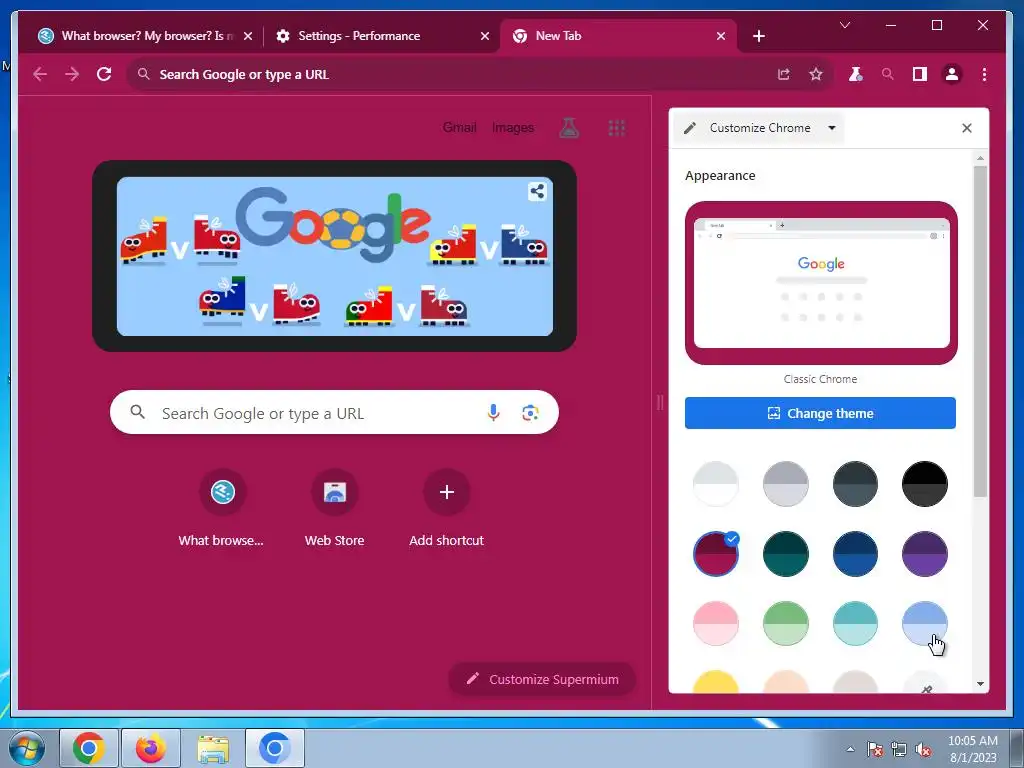Expand the Customize Chrome panel dropdown
The height and width of the screenshot is (768, 1024).
[831, 128]
